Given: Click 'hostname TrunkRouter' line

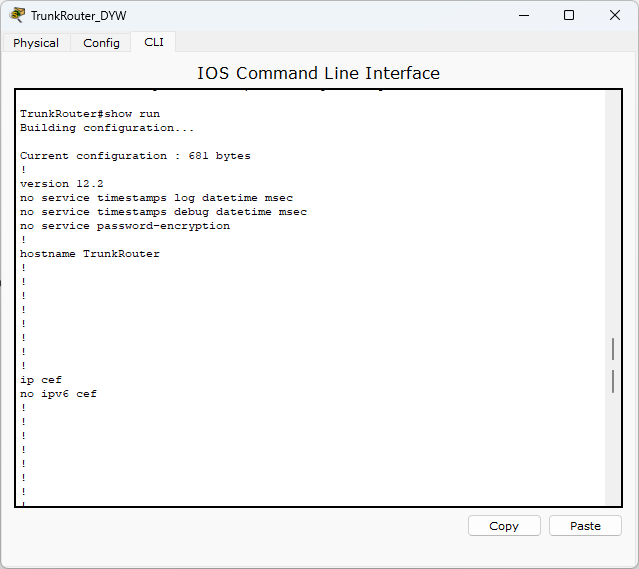Looking at the screenshot, I should coord(90,254).
